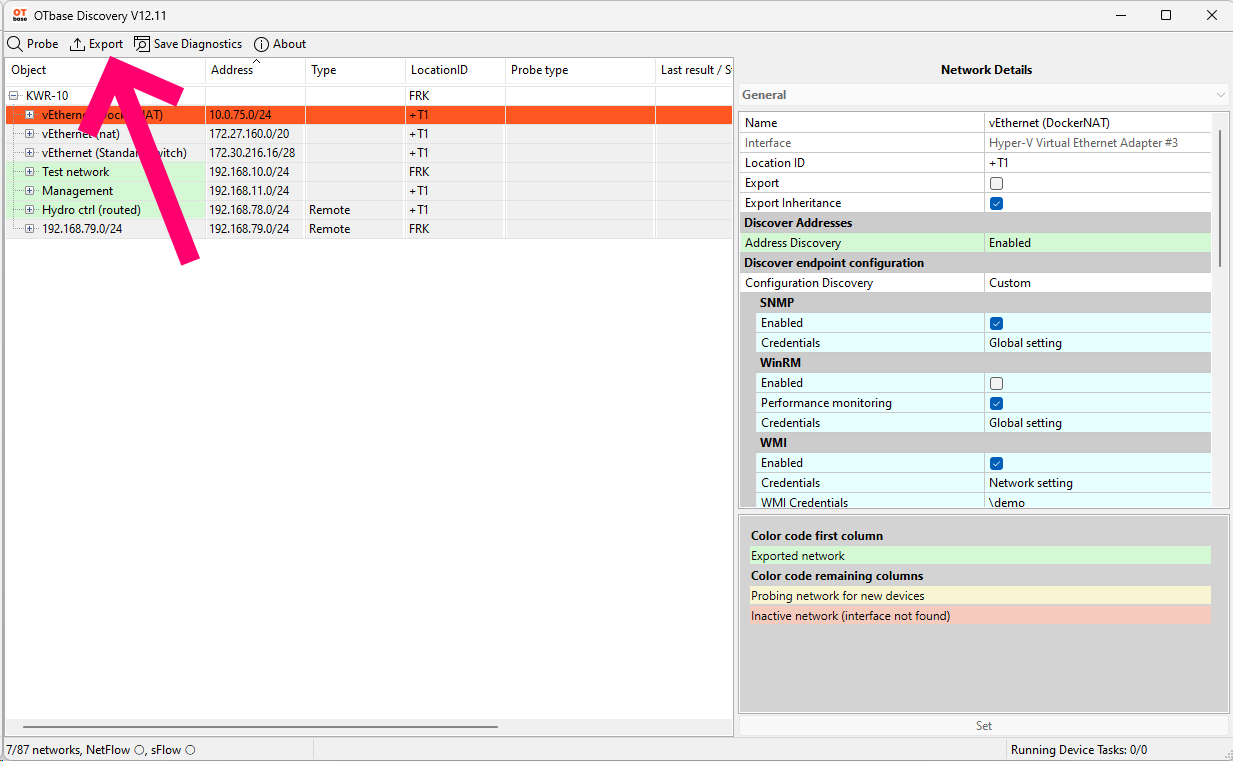1233x761 pixels.
Task: Click the address 192.168.10.0/24
Action: 249,172
